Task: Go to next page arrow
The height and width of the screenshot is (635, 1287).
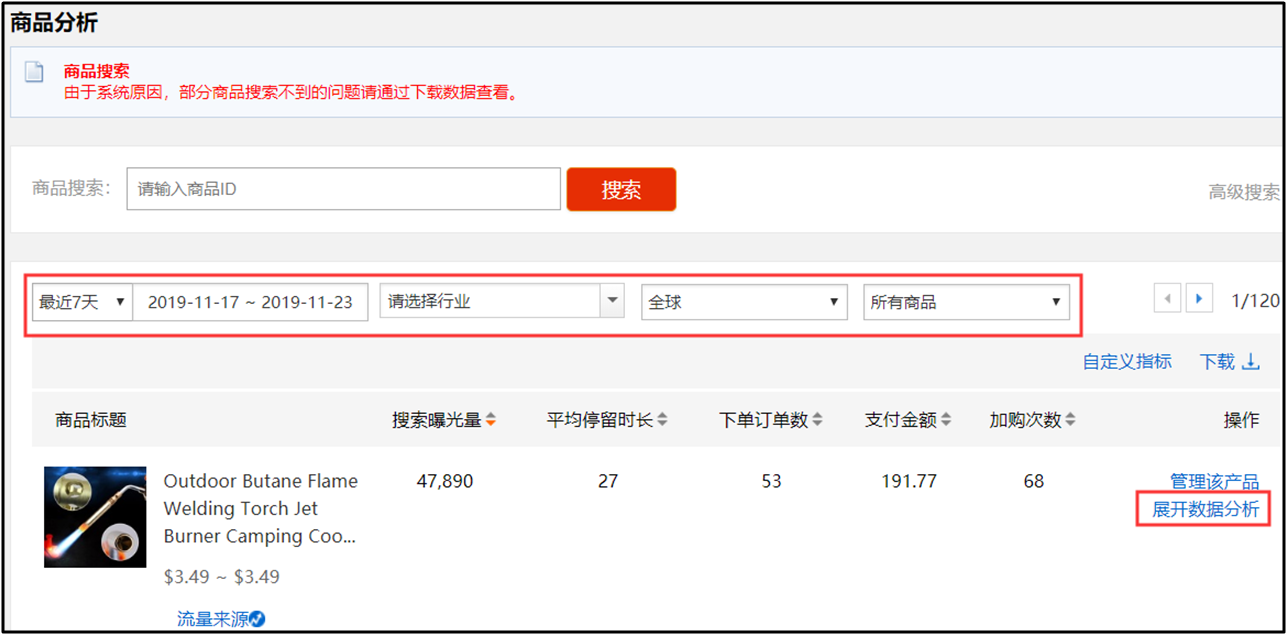Action: [x=1199, y=298]
